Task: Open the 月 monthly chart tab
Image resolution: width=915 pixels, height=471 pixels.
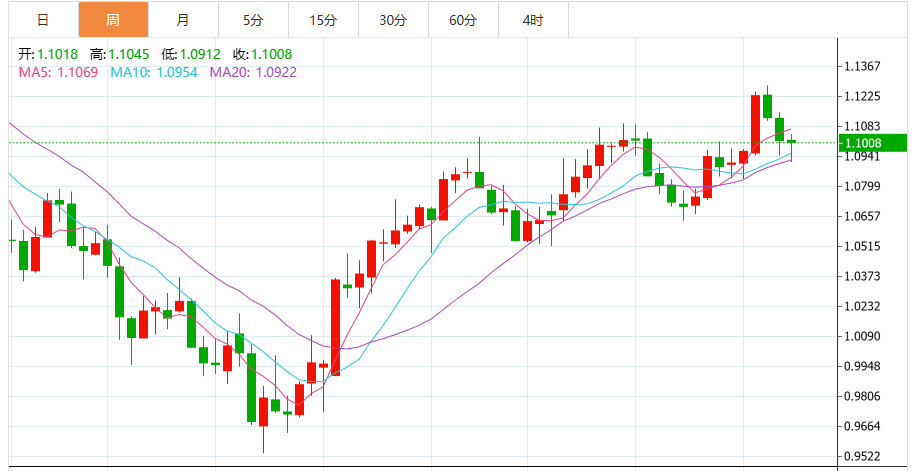Action: [183, 20]
